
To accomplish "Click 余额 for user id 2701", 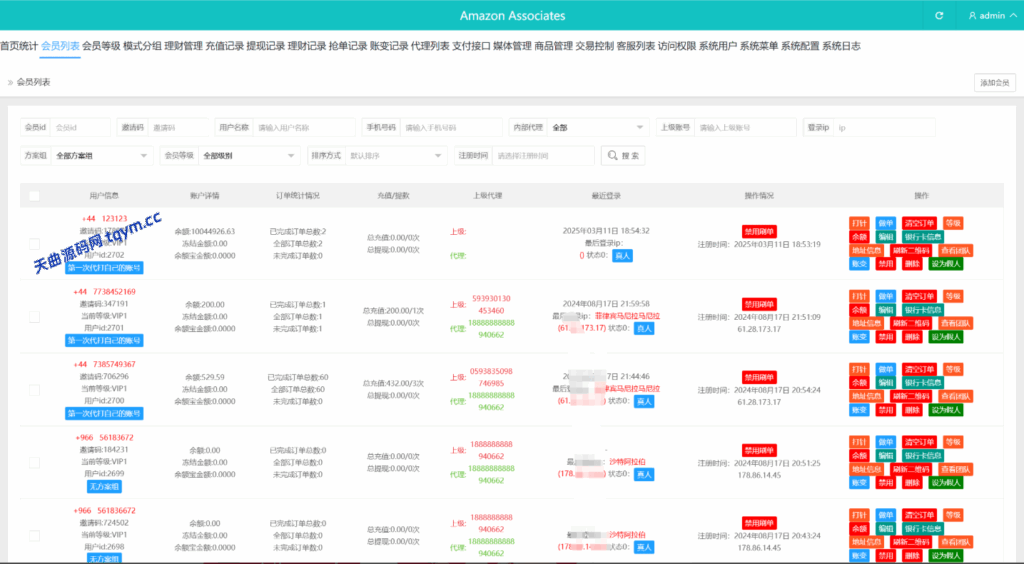I will pyautogui.click(x=859, y=310).
